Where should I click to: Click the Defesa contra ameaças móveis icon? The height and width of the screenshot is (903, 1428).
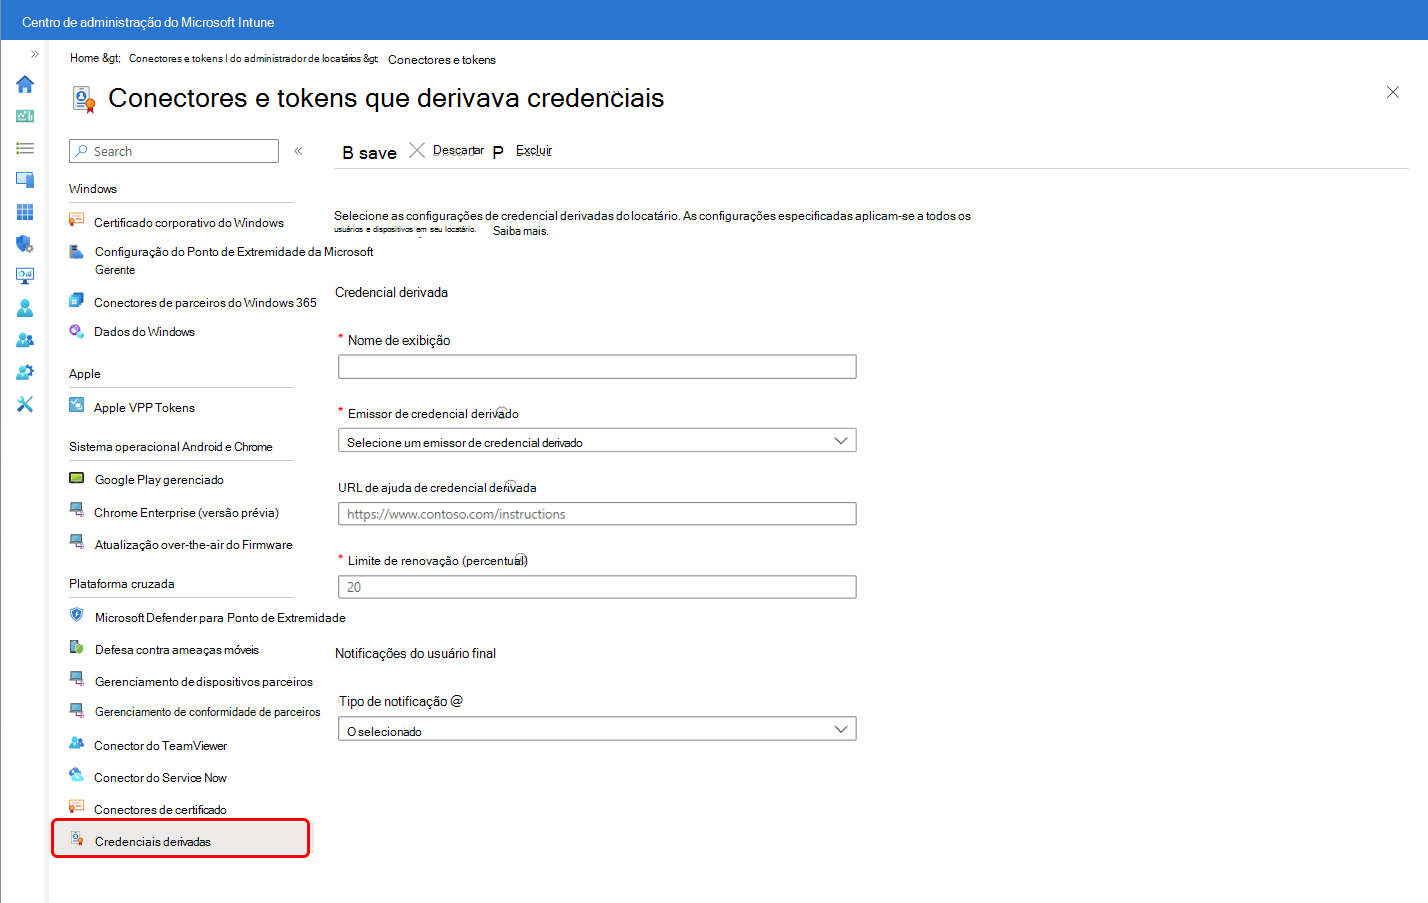coord(76,648)
